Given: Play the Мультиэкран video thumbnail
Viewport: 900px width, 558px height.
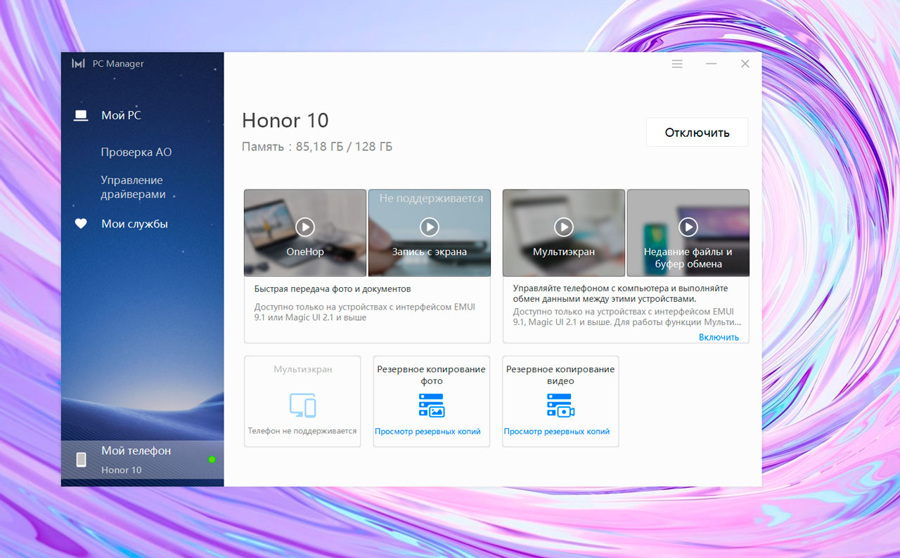Looking at the screenshot, I should point(564,227).
